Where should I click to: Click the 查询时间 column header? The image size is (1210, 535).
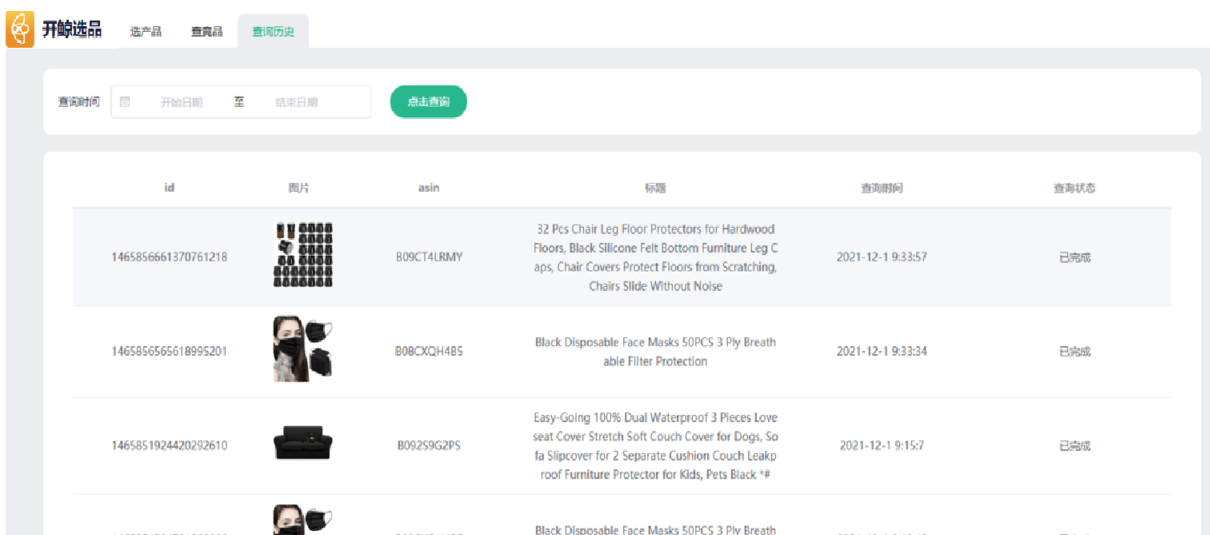tap(881, 188)
